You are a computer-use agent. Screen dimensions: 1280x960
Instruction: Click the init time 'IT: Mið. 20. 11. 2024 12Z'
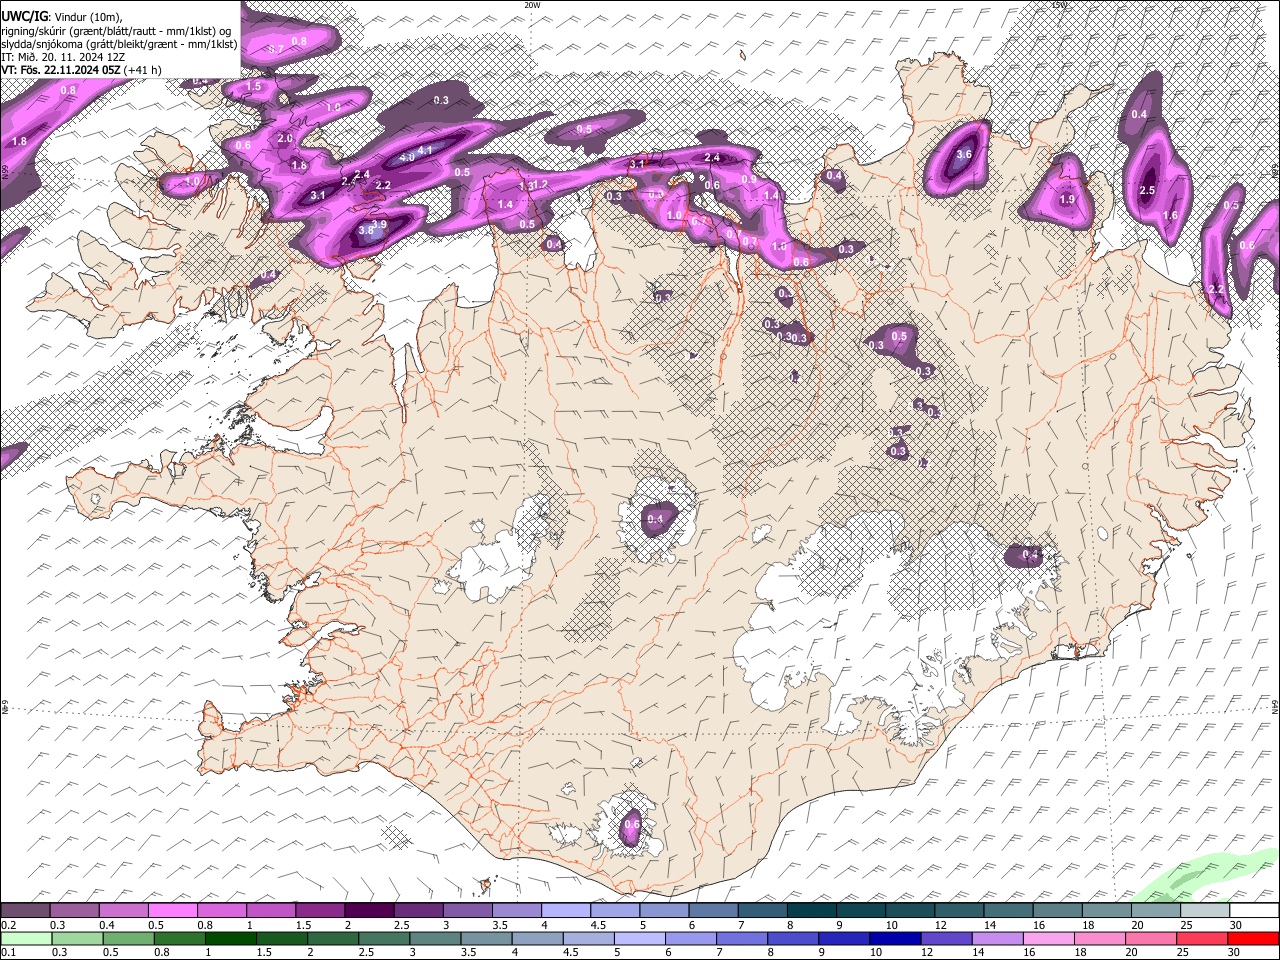coord(63,57)
